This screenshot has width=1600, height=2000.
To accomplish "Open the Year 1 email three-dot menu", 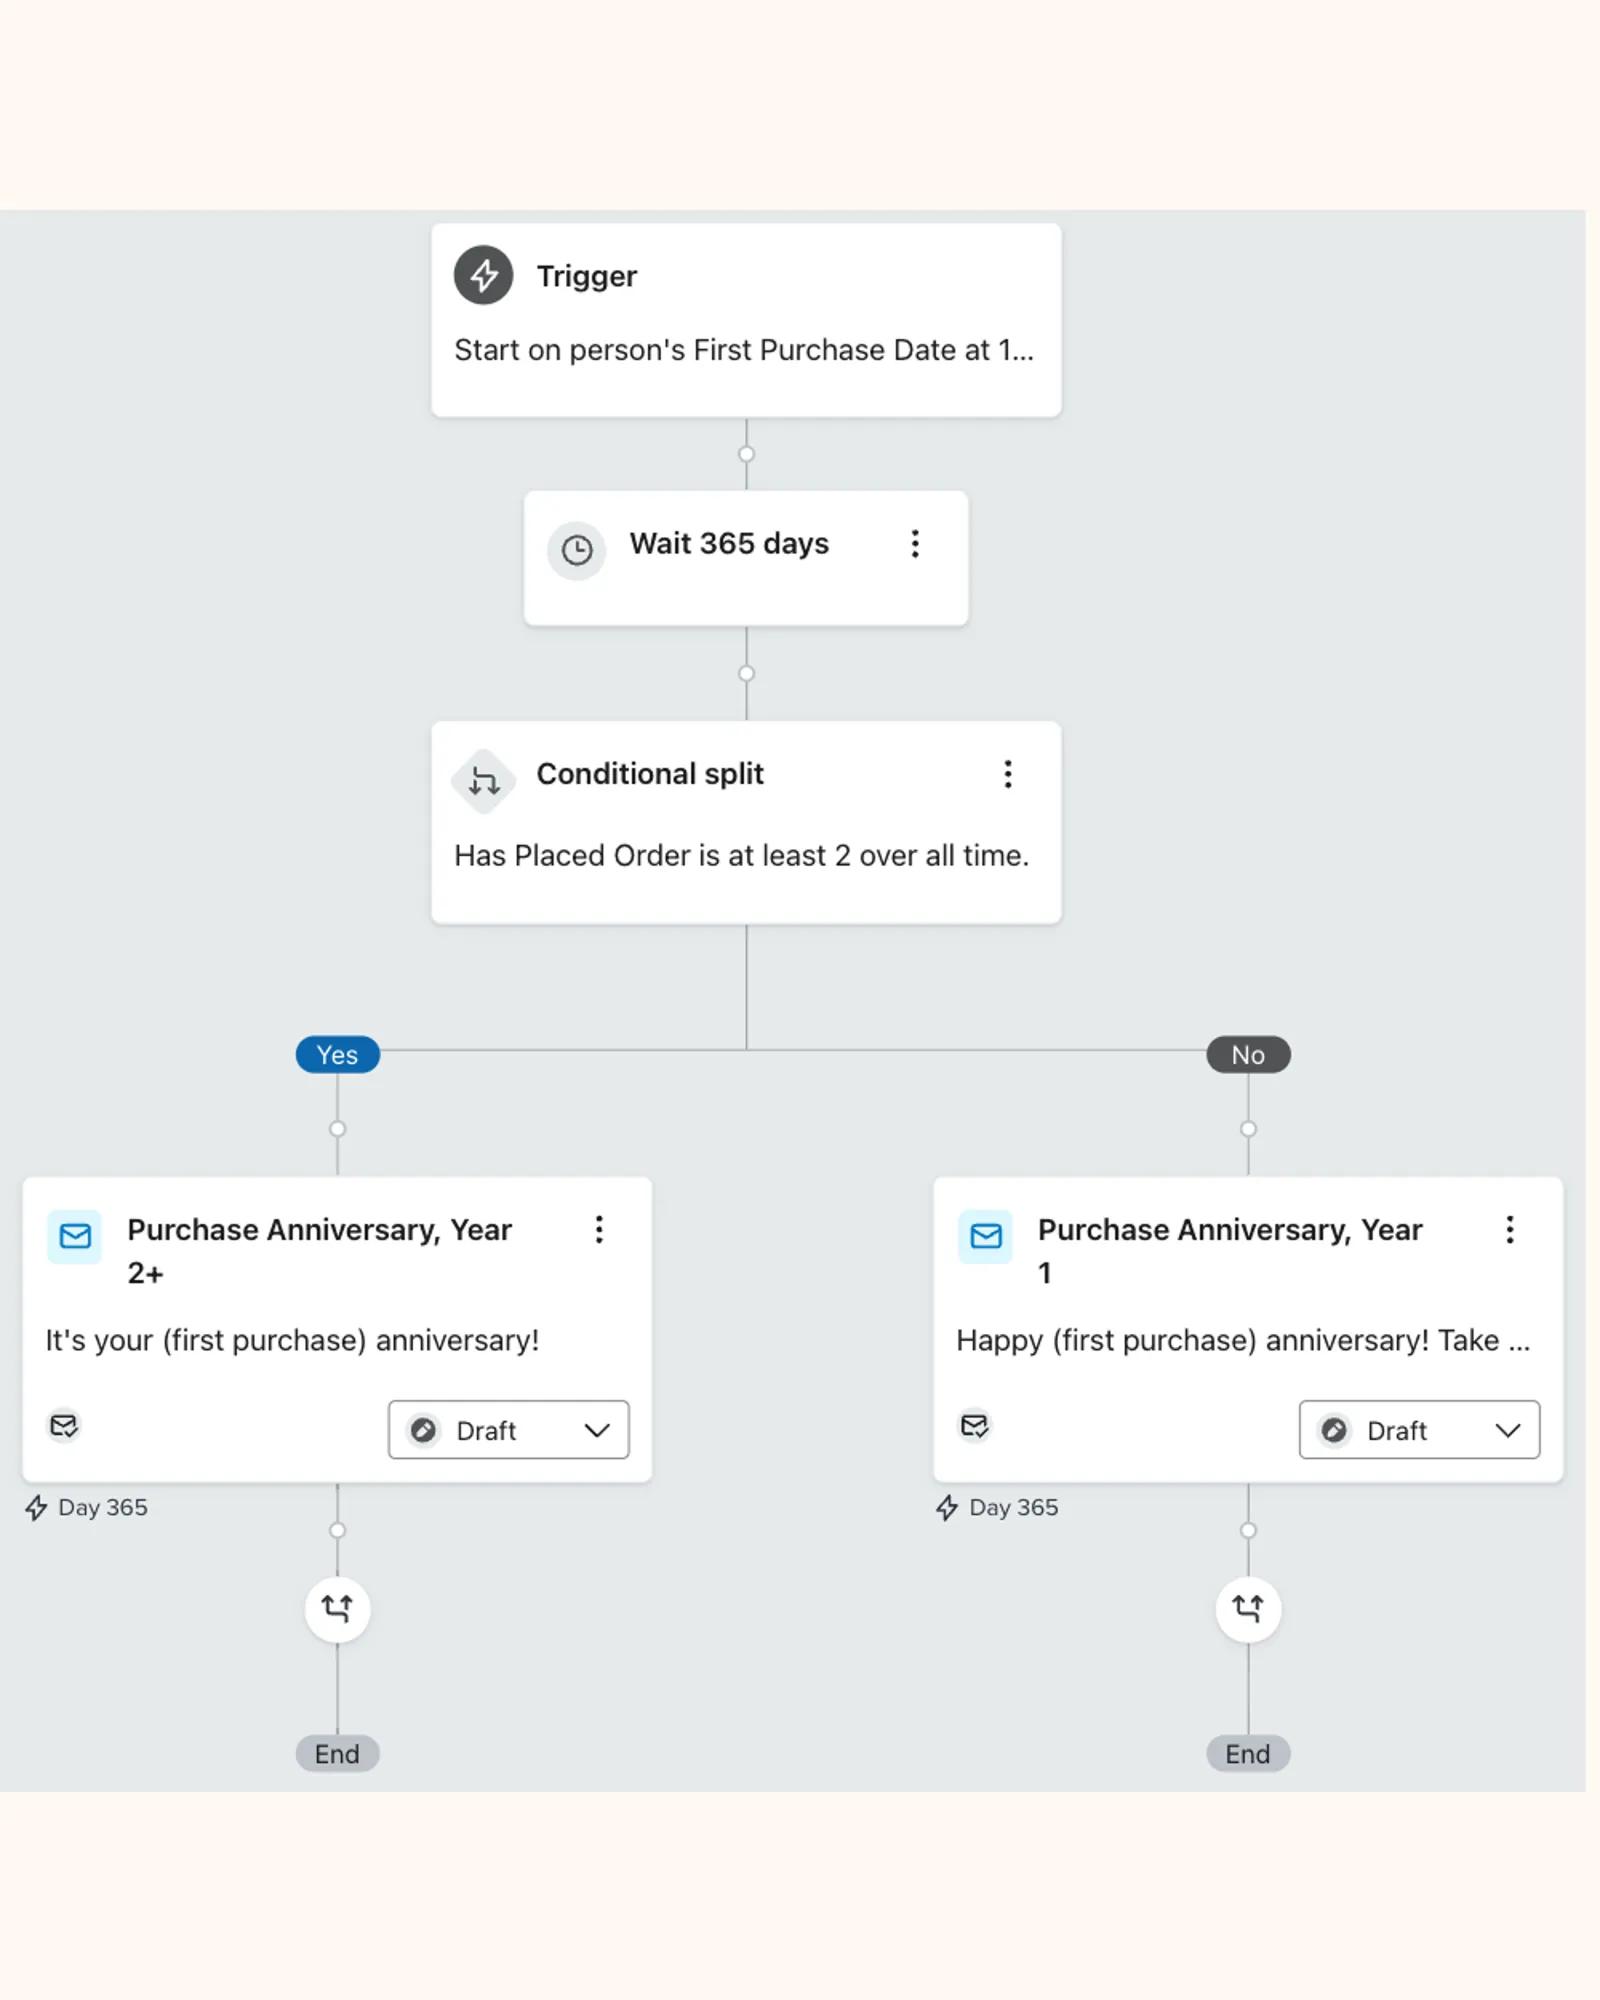I will (1510, 1231).
